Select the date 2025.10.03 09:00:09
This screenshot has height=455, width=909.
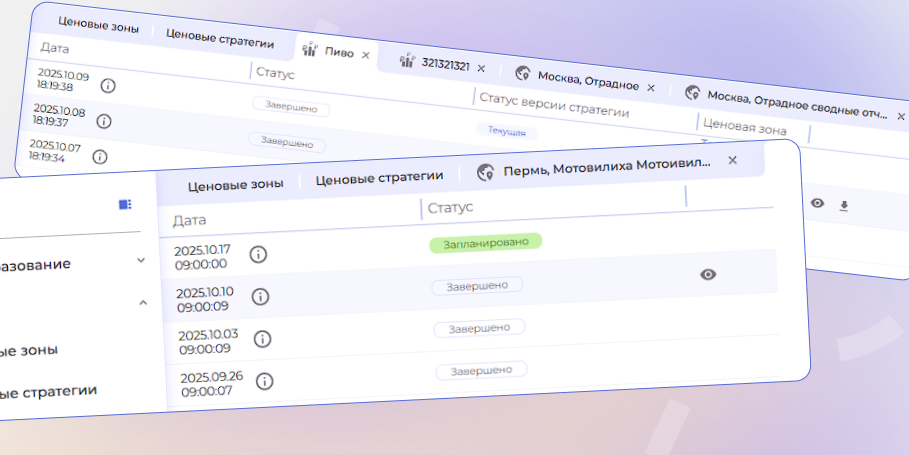coord(207,341)
